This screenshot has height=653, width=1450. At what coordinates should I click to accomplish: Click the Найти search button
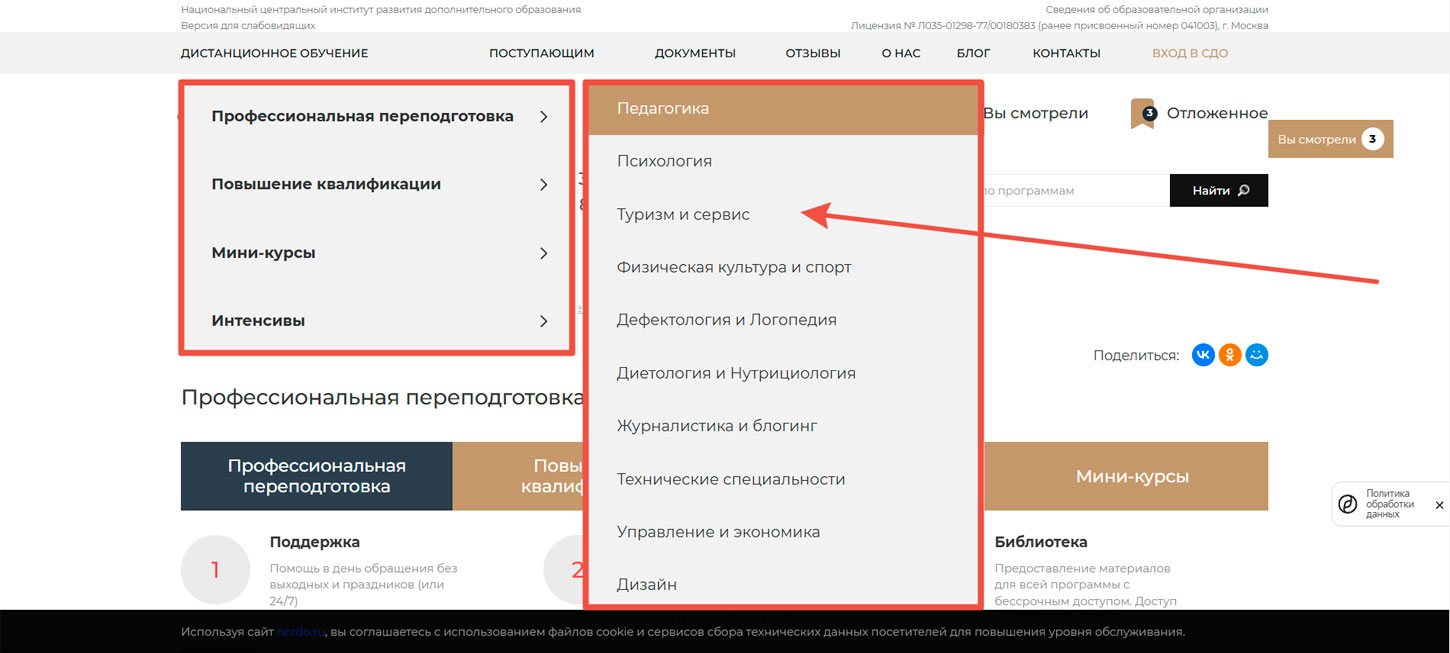coord(1219,190)
